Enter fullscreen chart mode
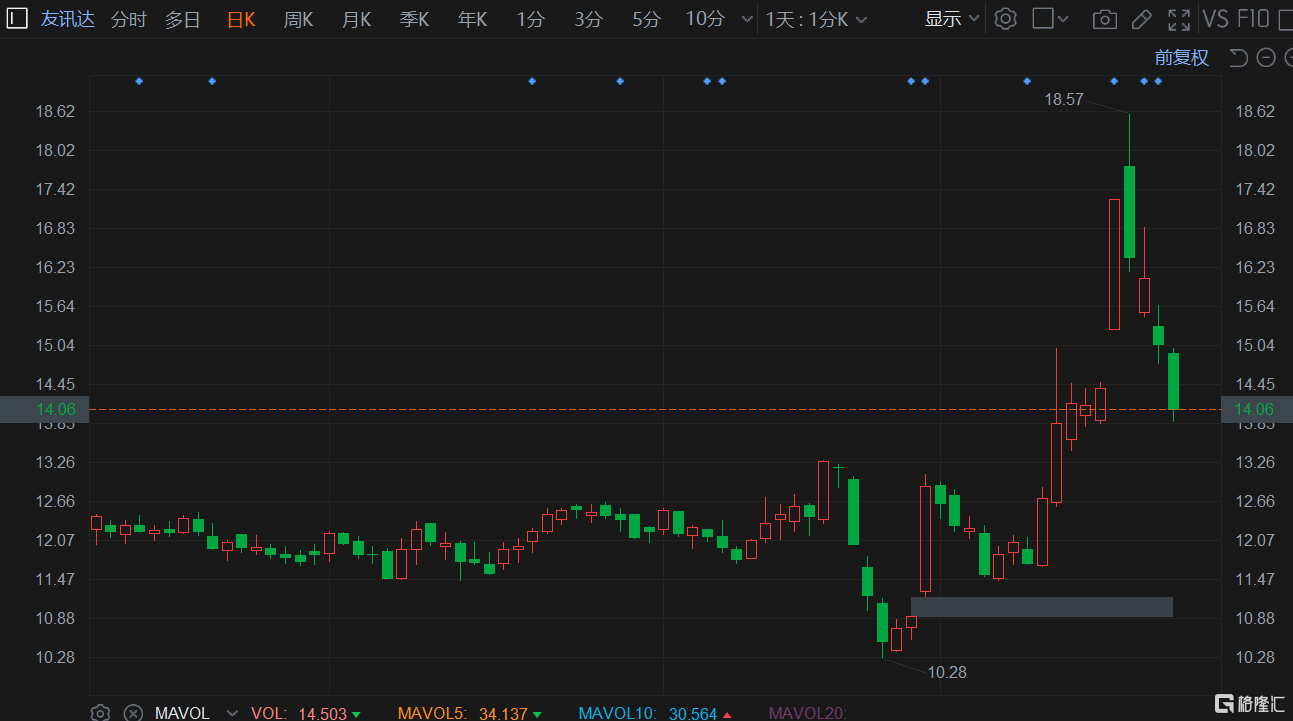The width and height of the screenshot is (1293, 721). point(1179,19)
